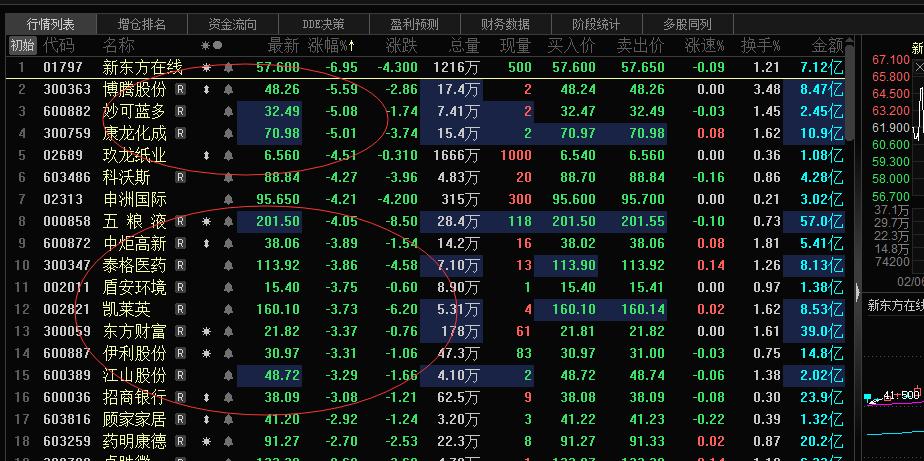Select the 东方财富 stock name
The width and height of the screenshot is (924, 461).
point(134,332)
